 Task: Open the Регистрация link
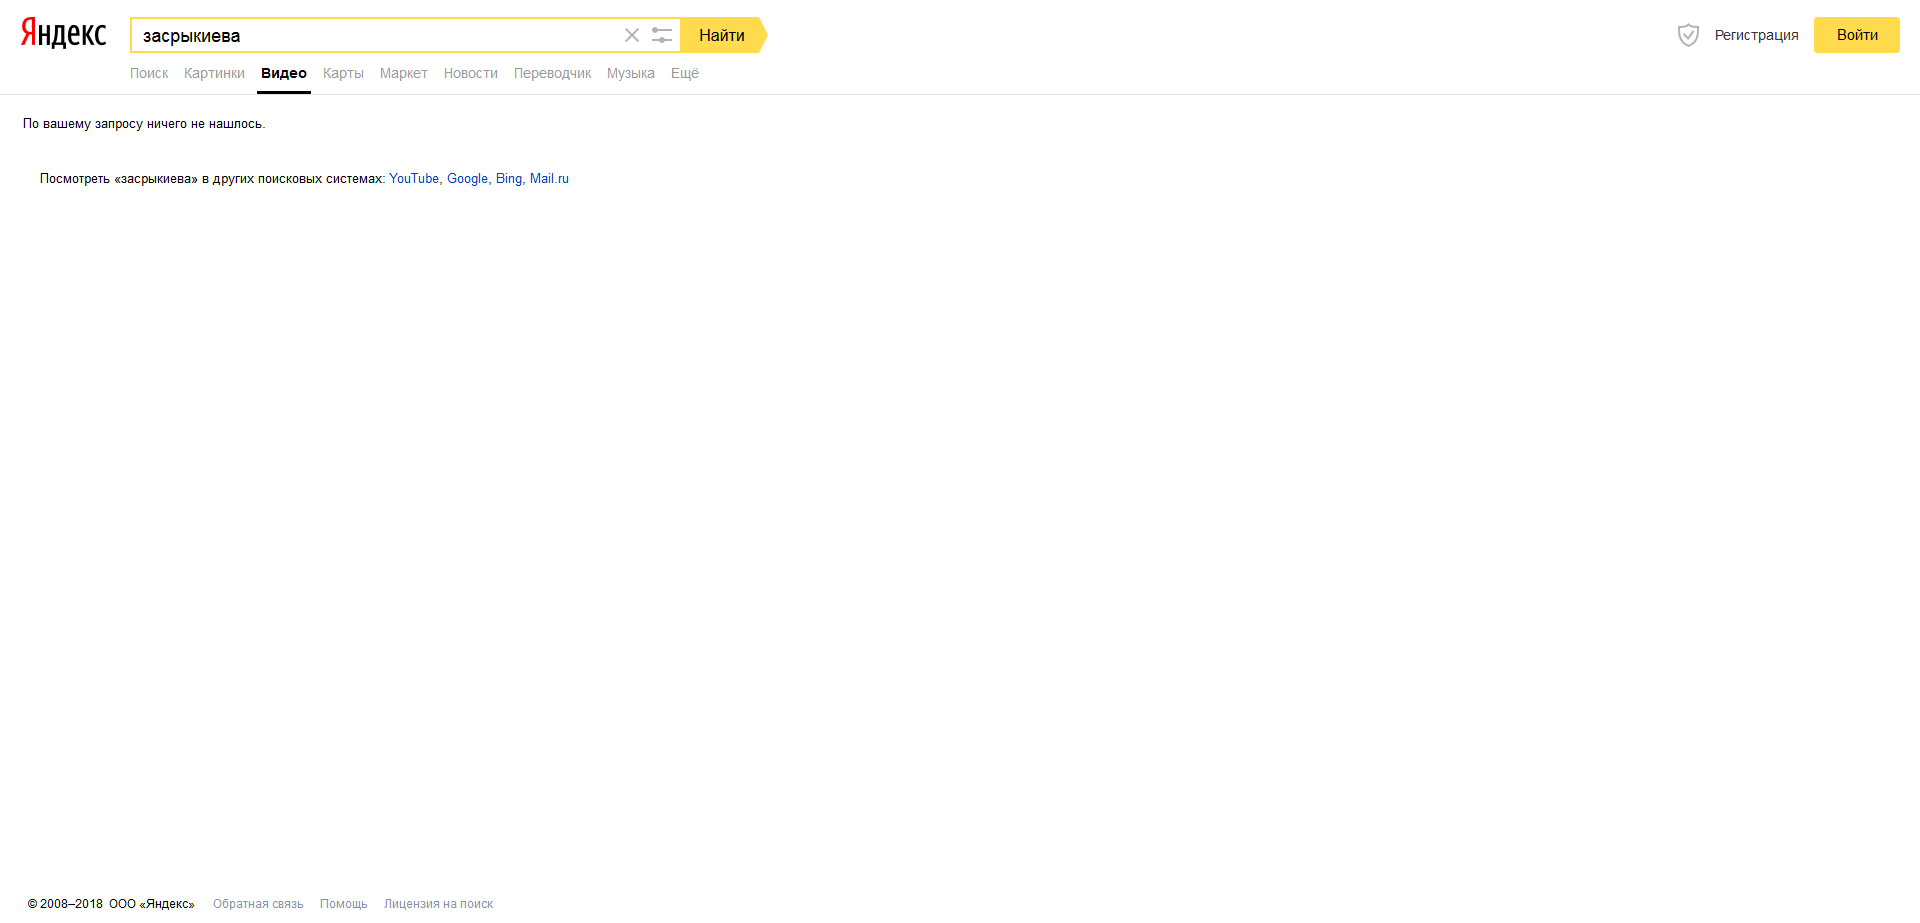point(1756,35)
